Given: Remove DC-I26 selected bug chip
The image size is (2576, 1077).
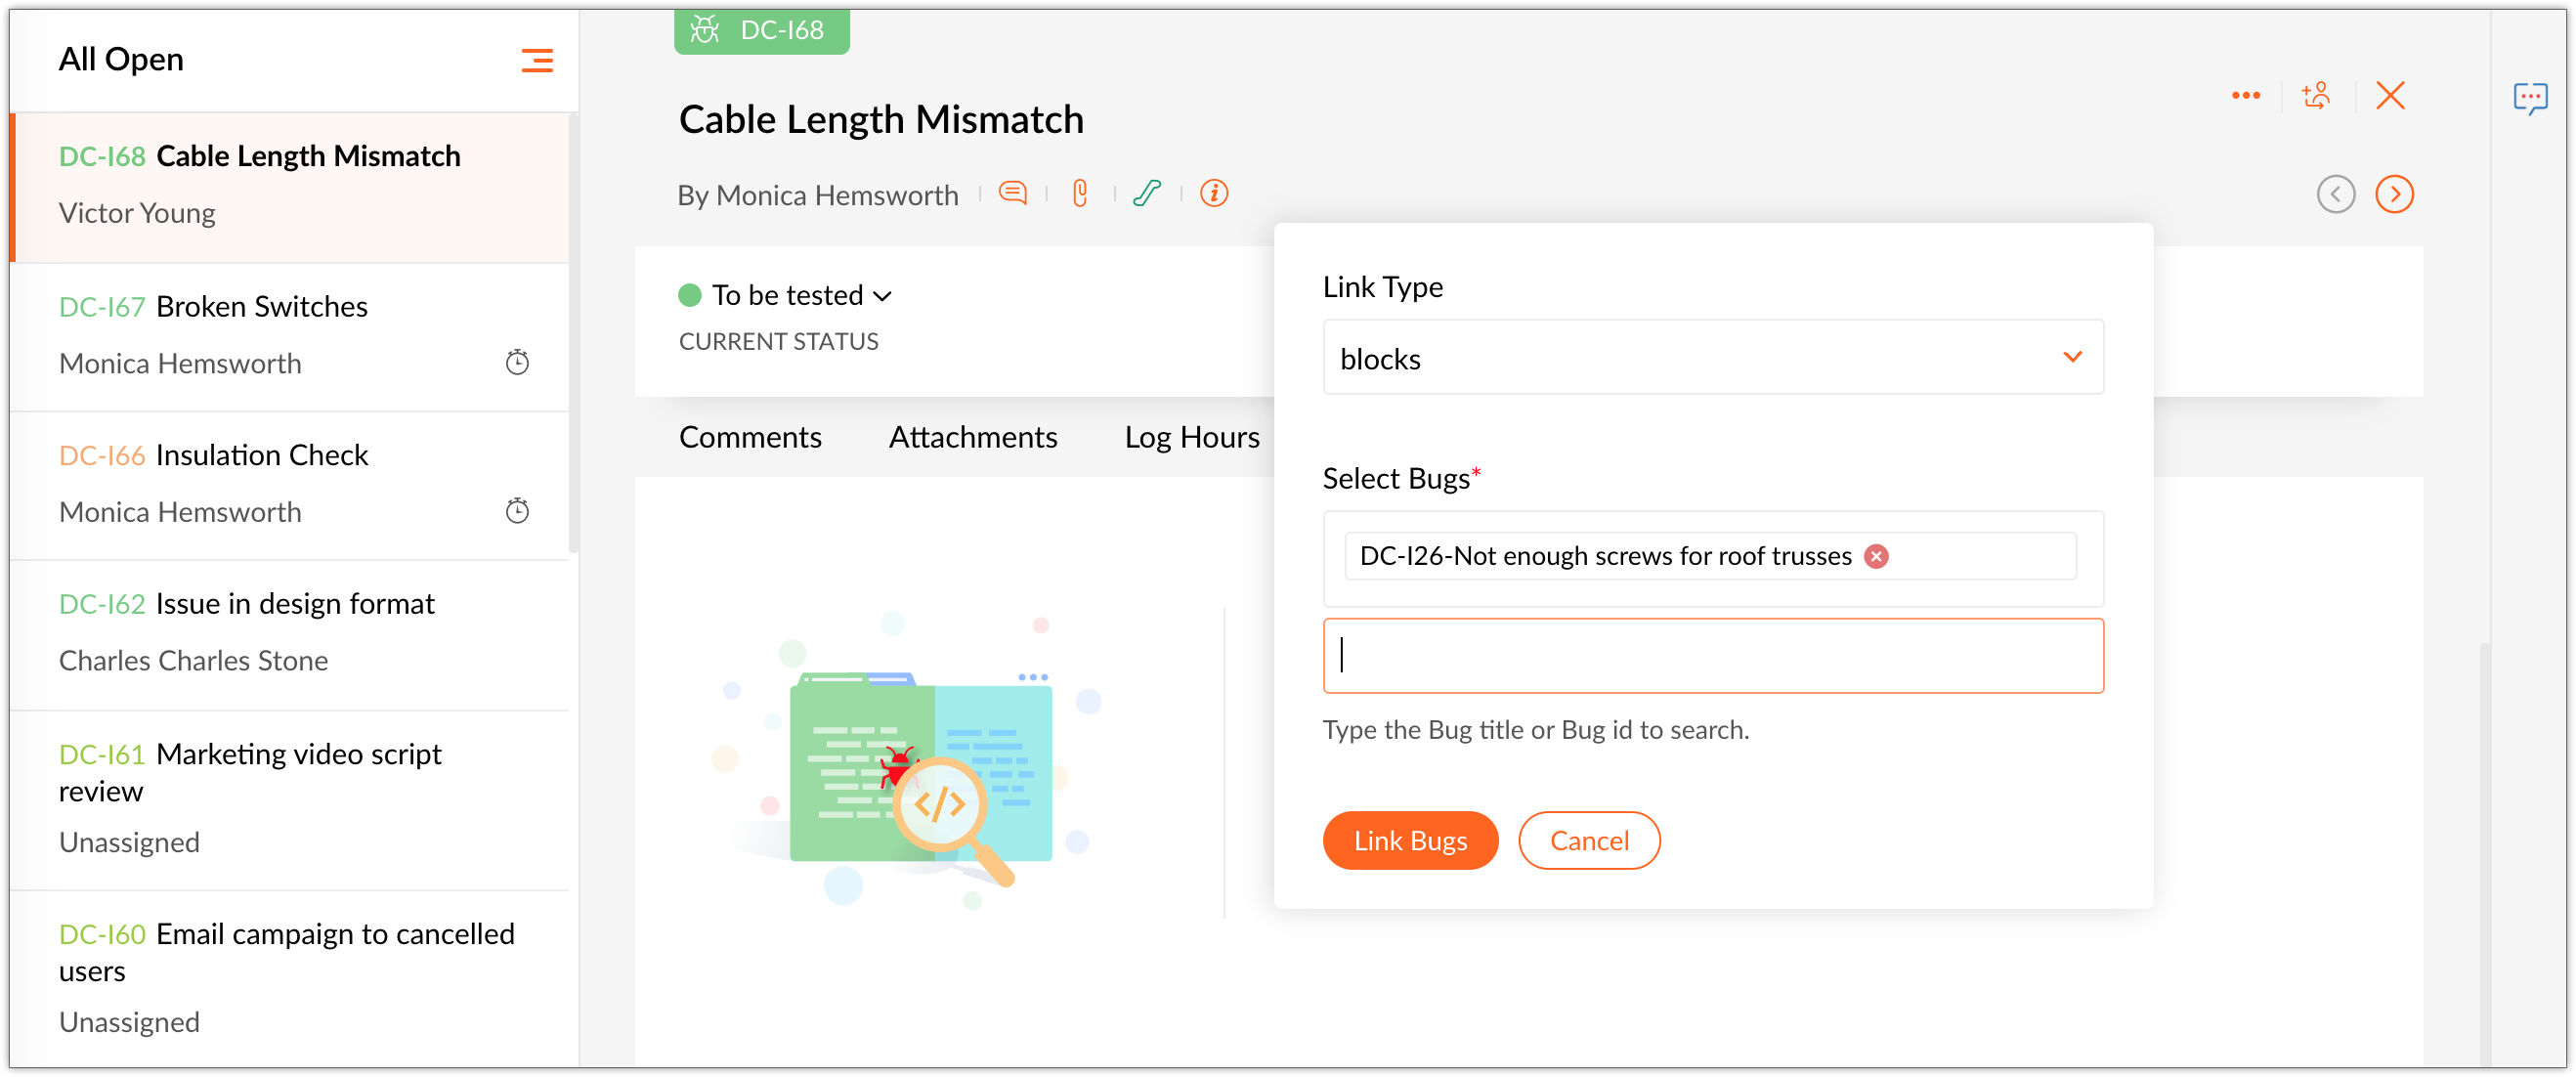Looking at the screenshot, I should pos(1877,557).
